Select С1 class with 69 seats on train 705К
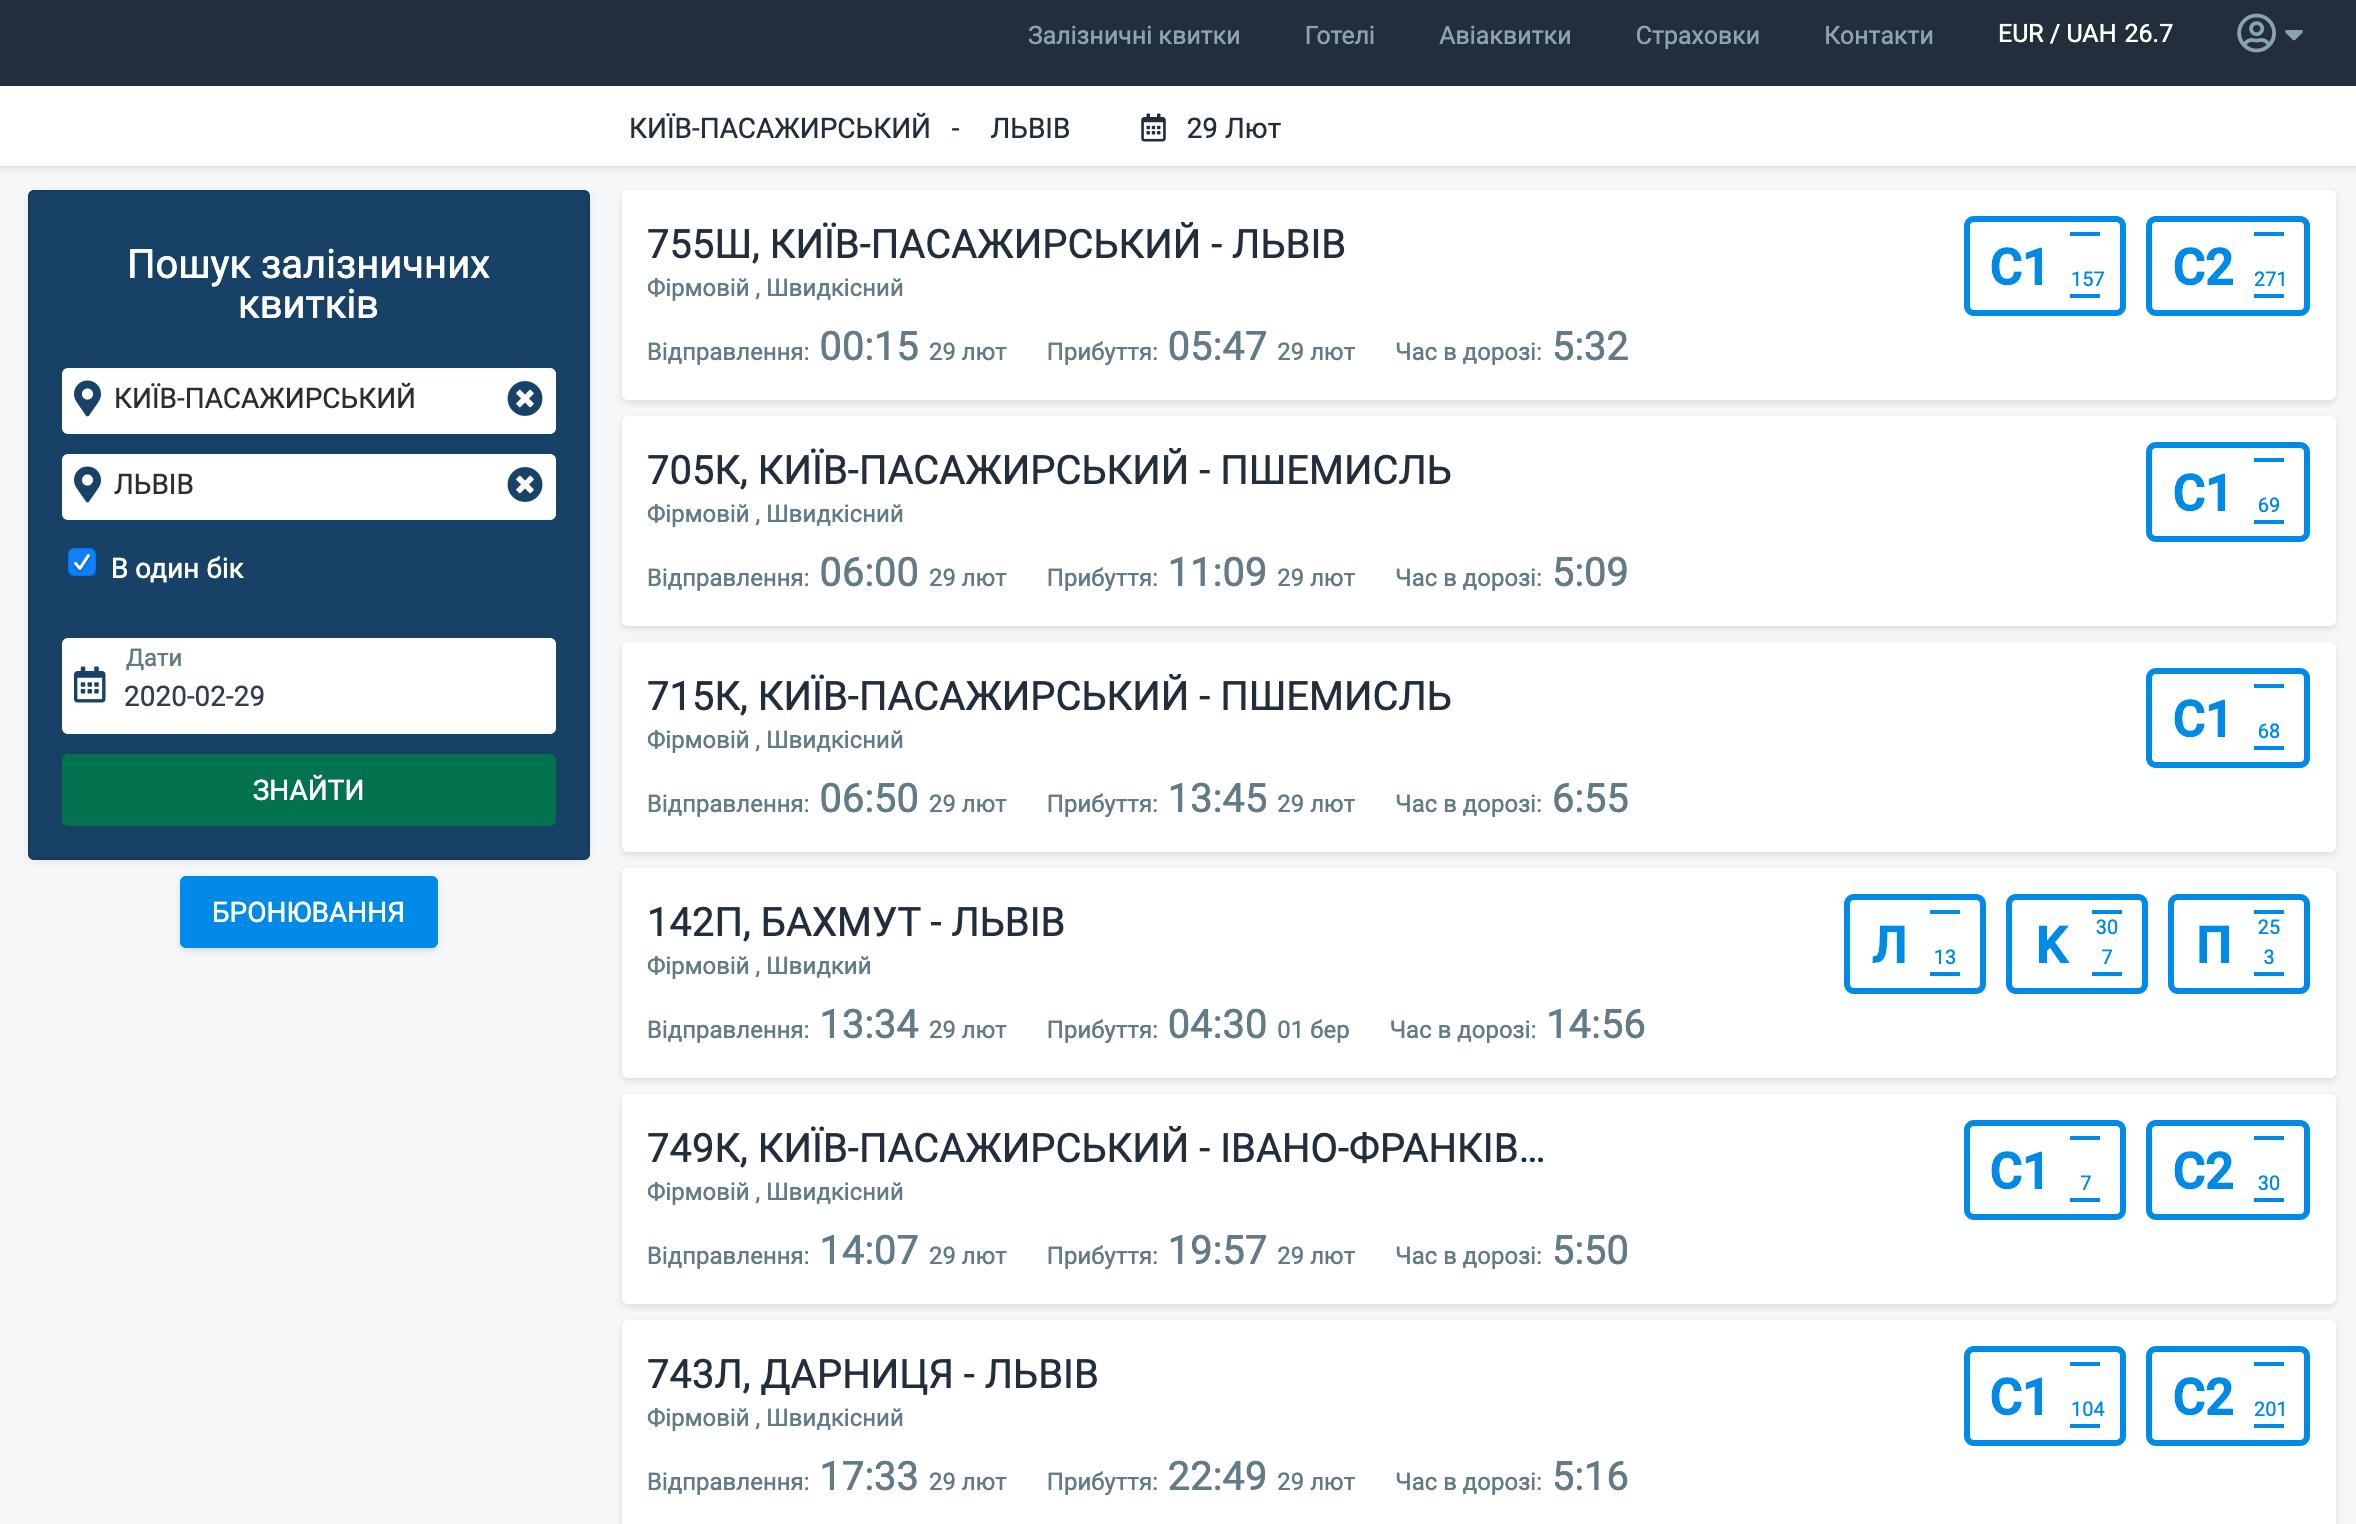Screen dimensions: 2356x1524 click(x=2228, y=492)
